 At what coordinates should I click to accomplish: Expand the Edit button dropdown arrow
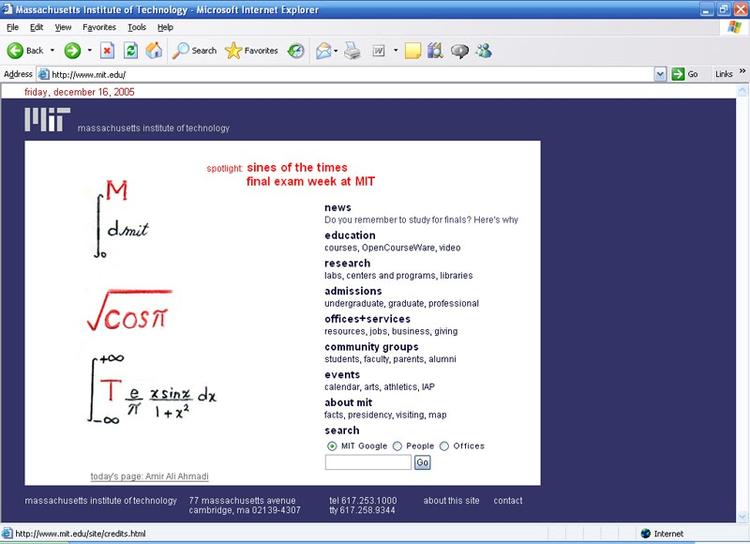[396, 51]
